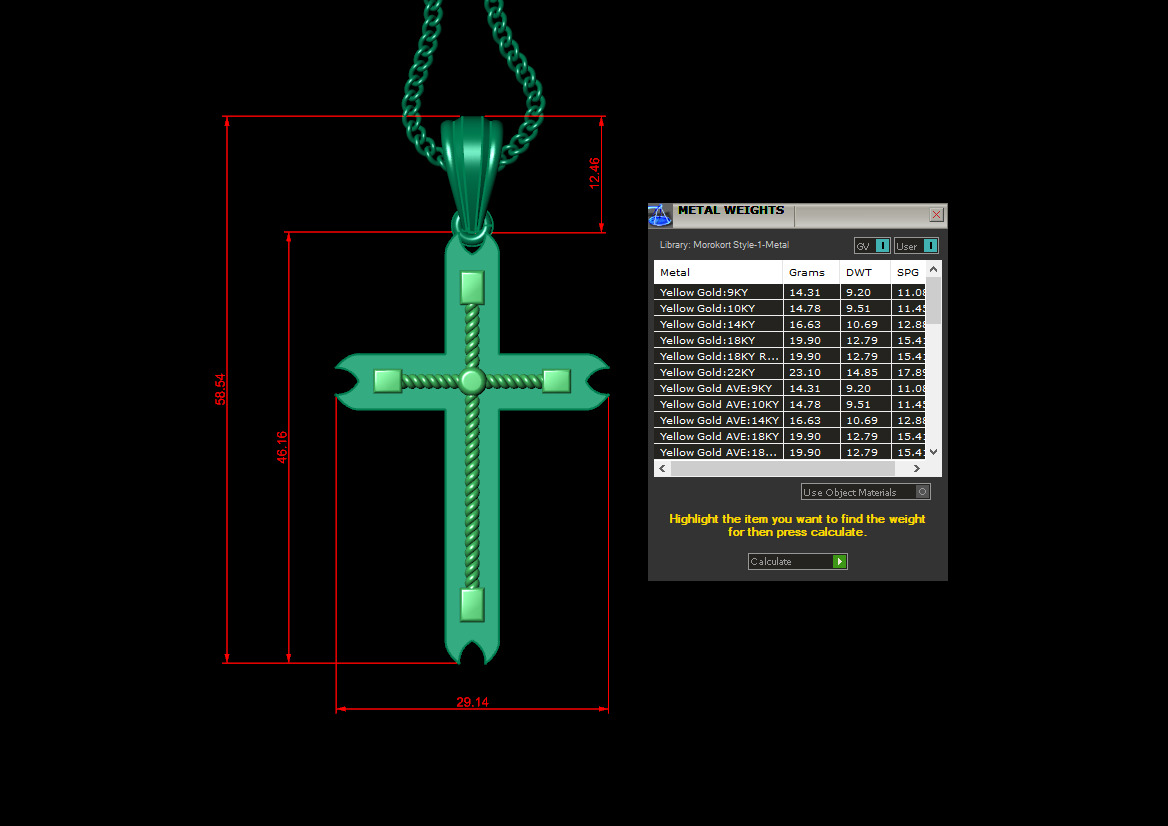Image resolution: width=1168 pixels, height=826 pixels.
Task: Select the left rectangular stone on cross
Action: [x=388, y=381]
